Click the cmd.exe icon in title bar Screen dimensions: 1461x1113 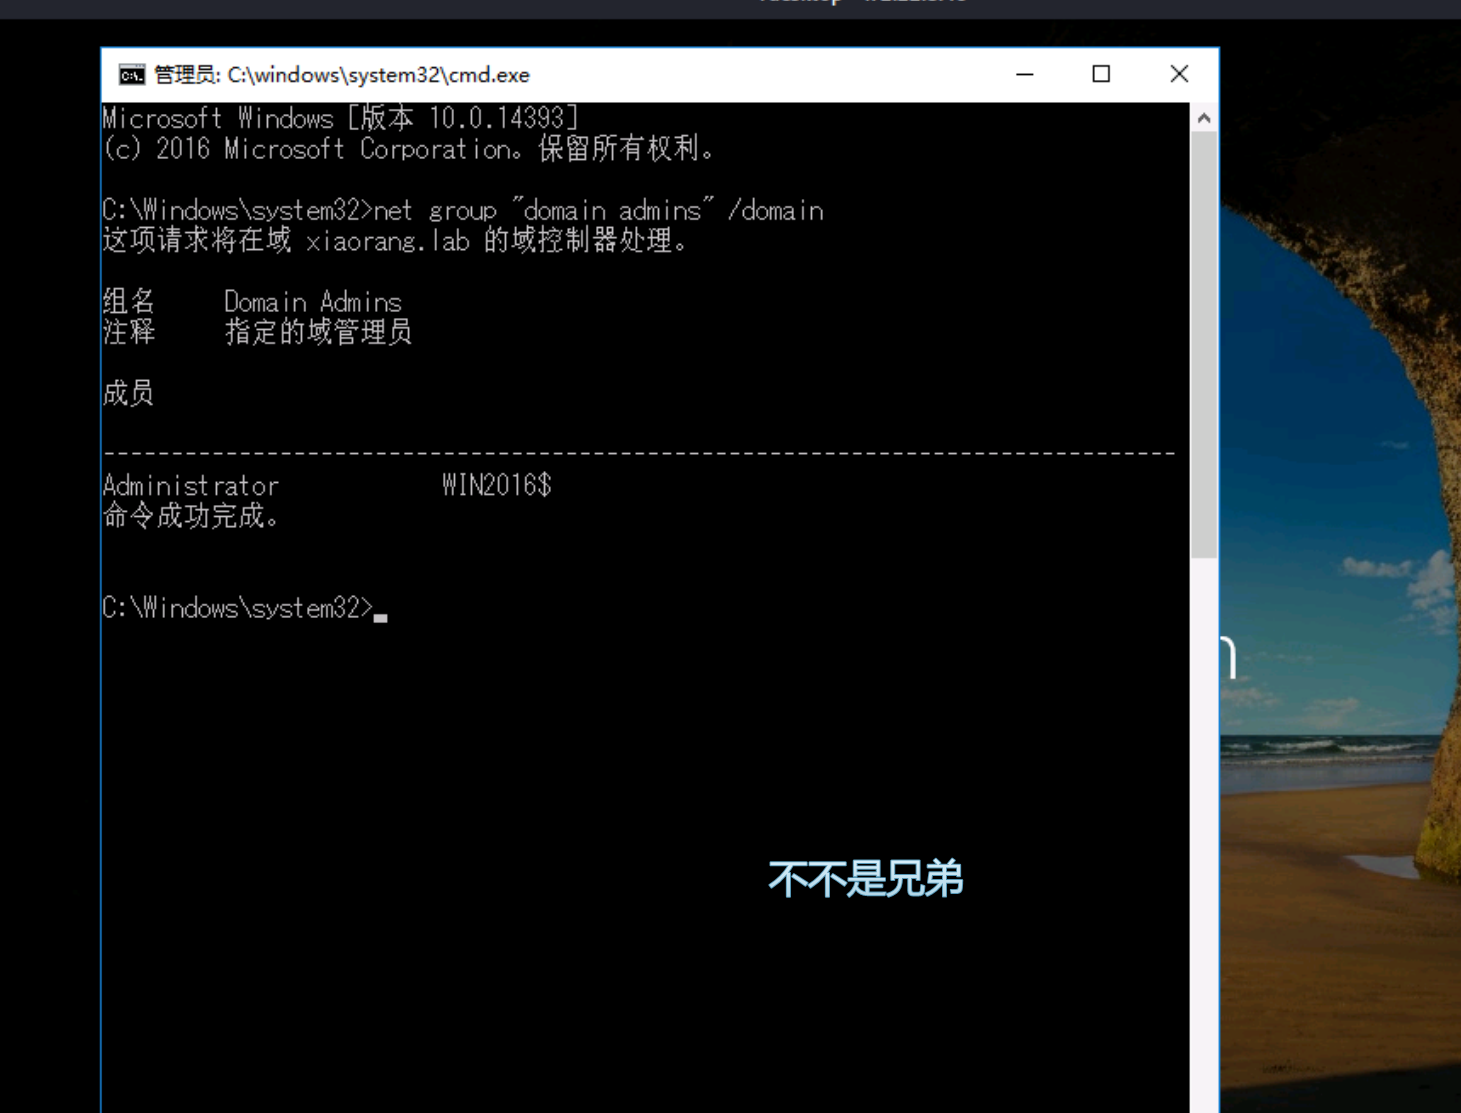coord(131,75)
